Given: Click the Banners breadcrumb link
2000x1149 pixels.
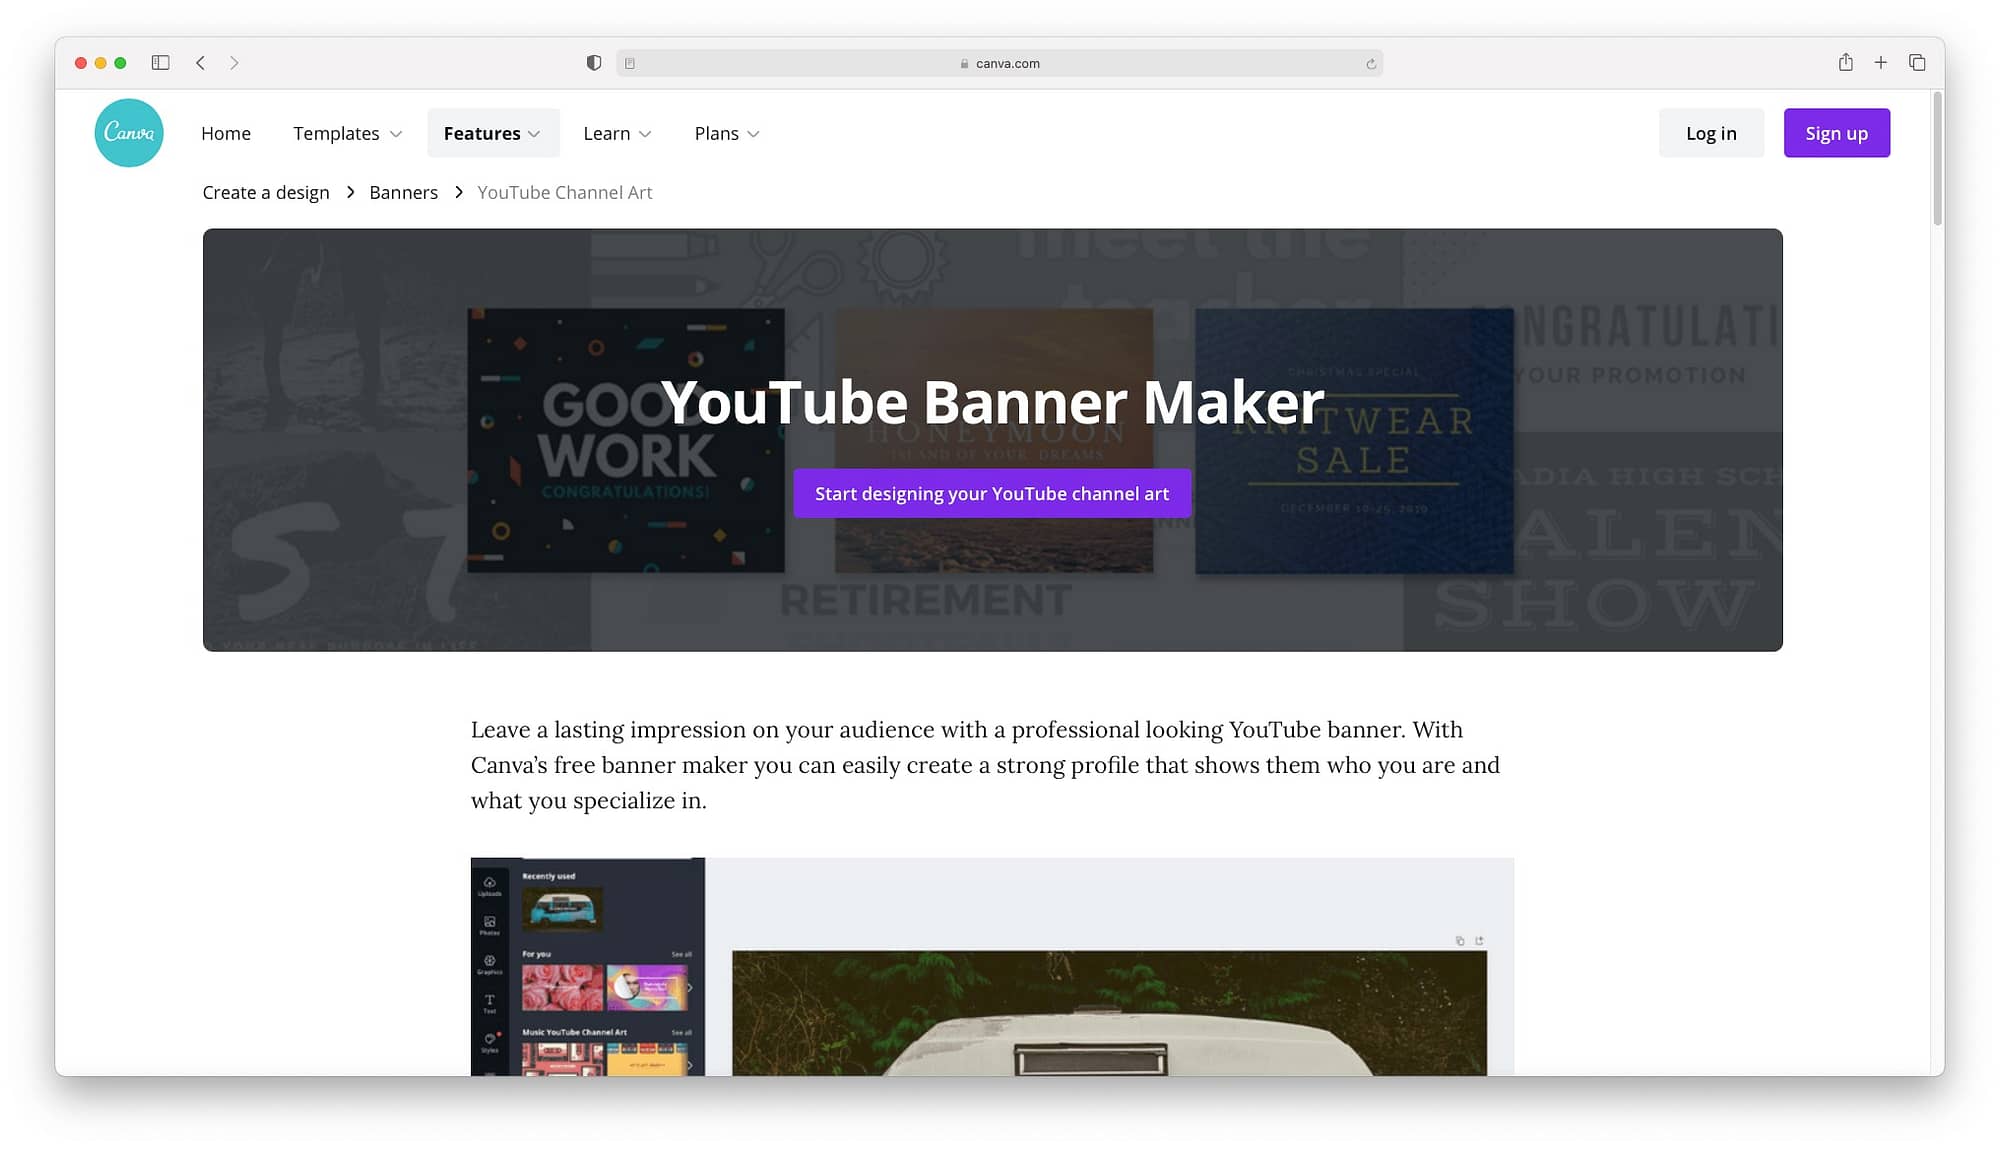Looking at the screenshot, I should 402,192.
